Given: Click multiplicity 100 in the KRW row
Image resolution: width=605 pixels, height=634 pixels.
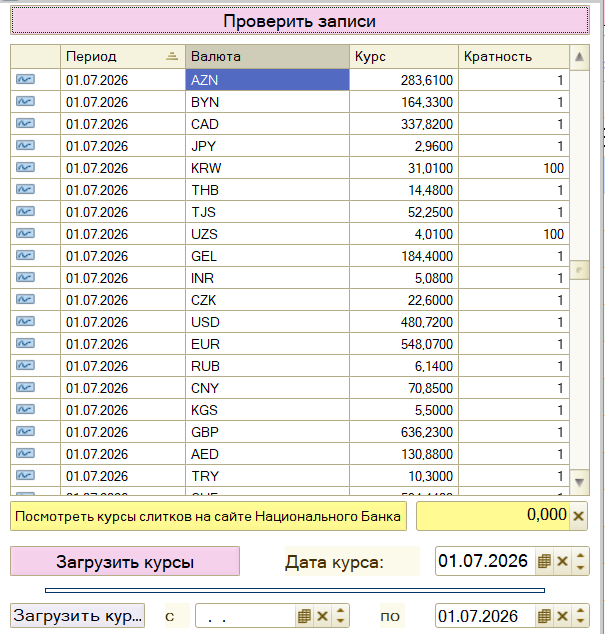Looking at the screenshot, I should 553,168.
